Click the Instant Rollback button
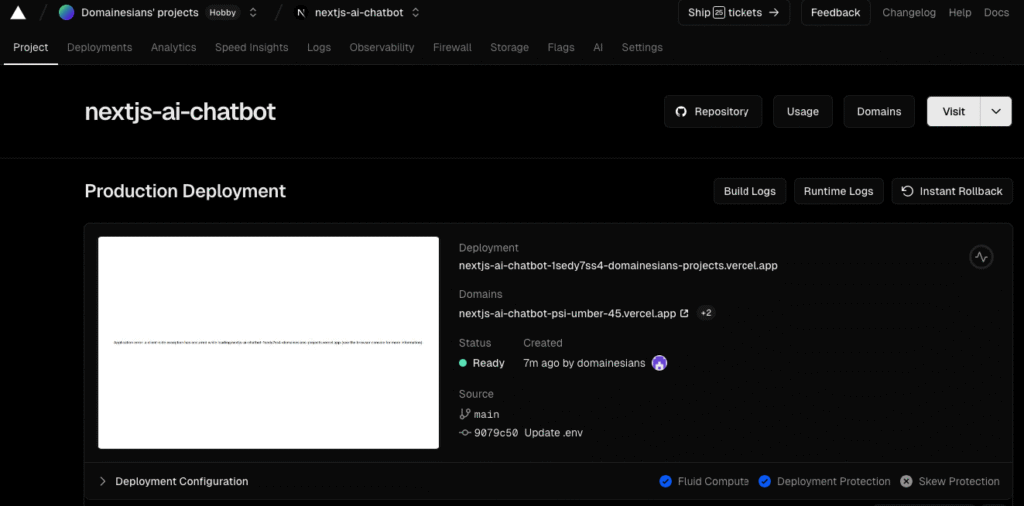1024x506 pixels. pyautogui.click(x=952, y=191)
